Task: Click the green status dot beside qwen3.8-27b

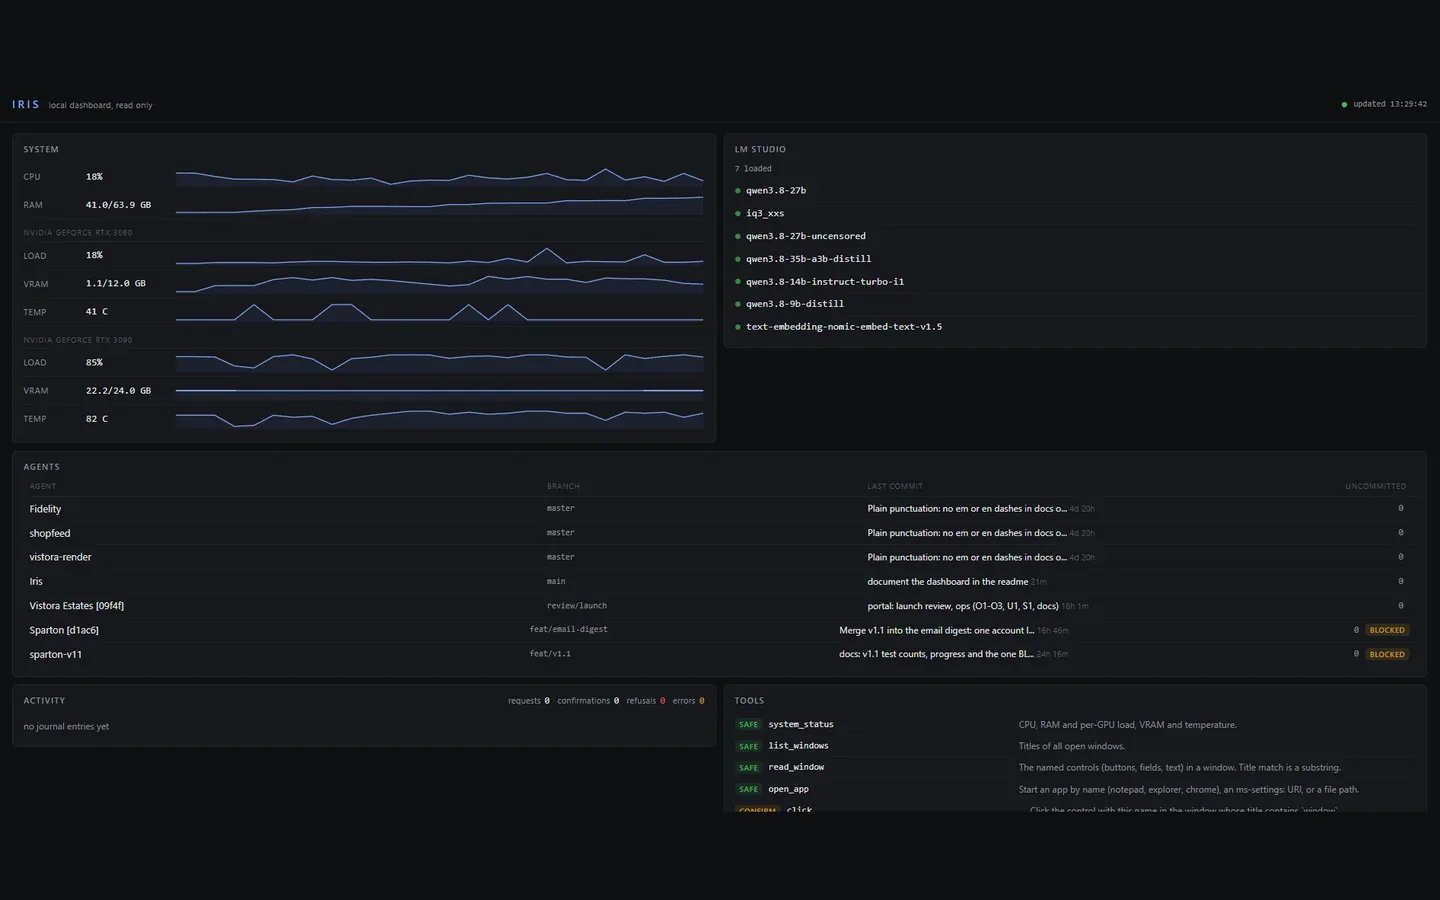Action: coord(738,191)
